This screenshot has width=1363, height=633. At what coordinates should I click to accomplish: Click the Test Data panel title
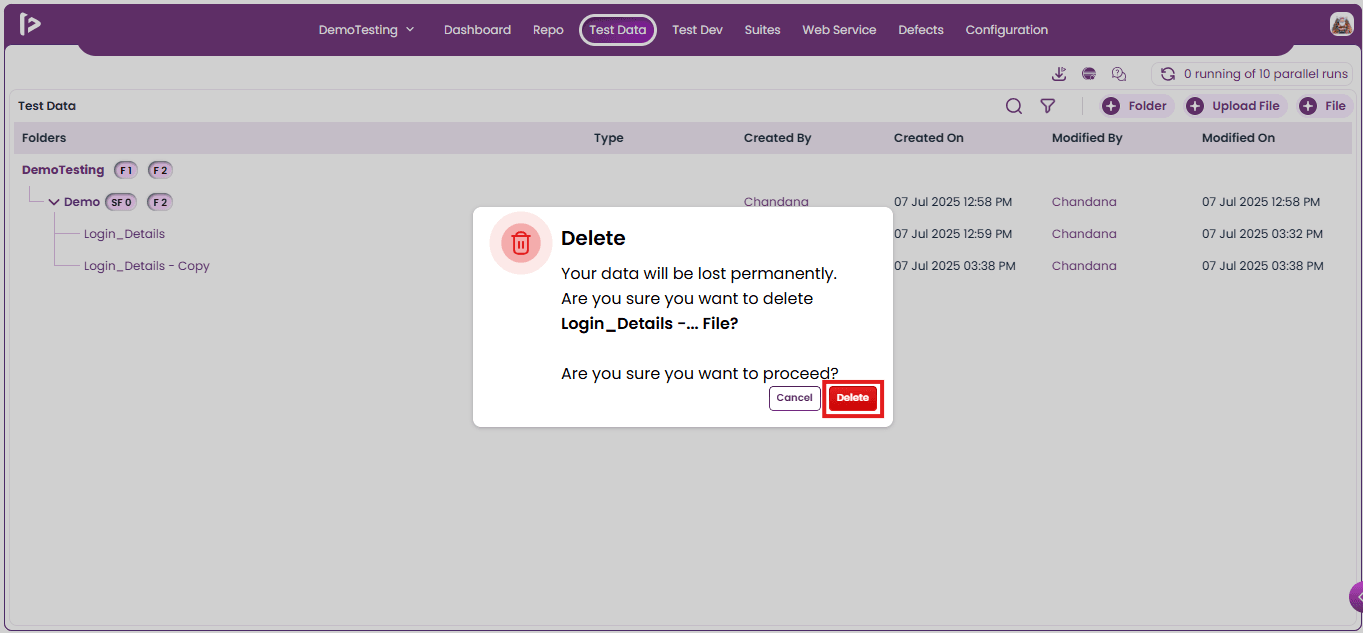(x=47, y=106)
